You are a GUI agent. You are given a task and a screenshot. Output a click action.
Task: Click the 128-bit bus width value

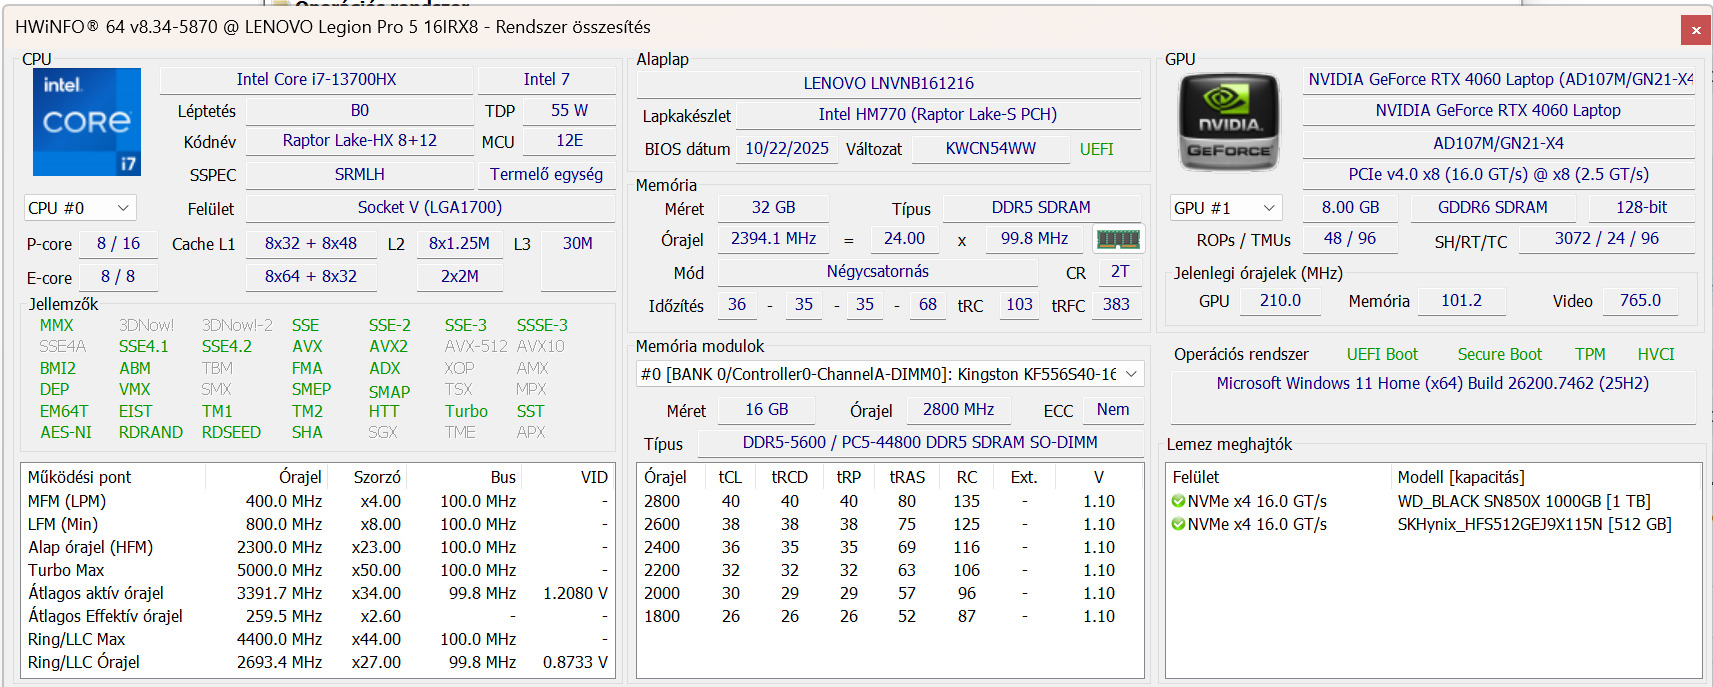coord(1642,207)
